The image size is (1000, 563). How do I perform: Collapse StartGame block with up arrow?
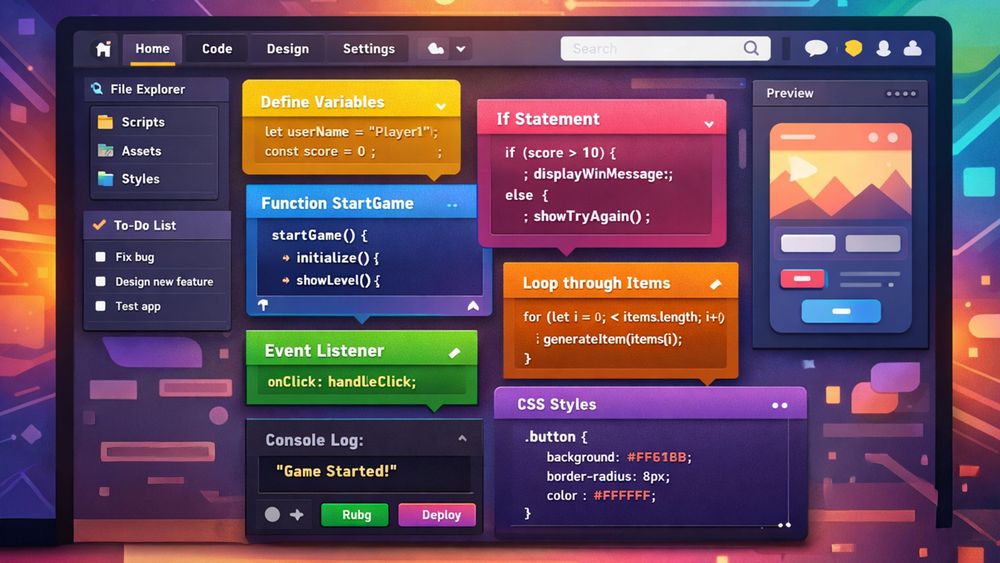[473, 306]
